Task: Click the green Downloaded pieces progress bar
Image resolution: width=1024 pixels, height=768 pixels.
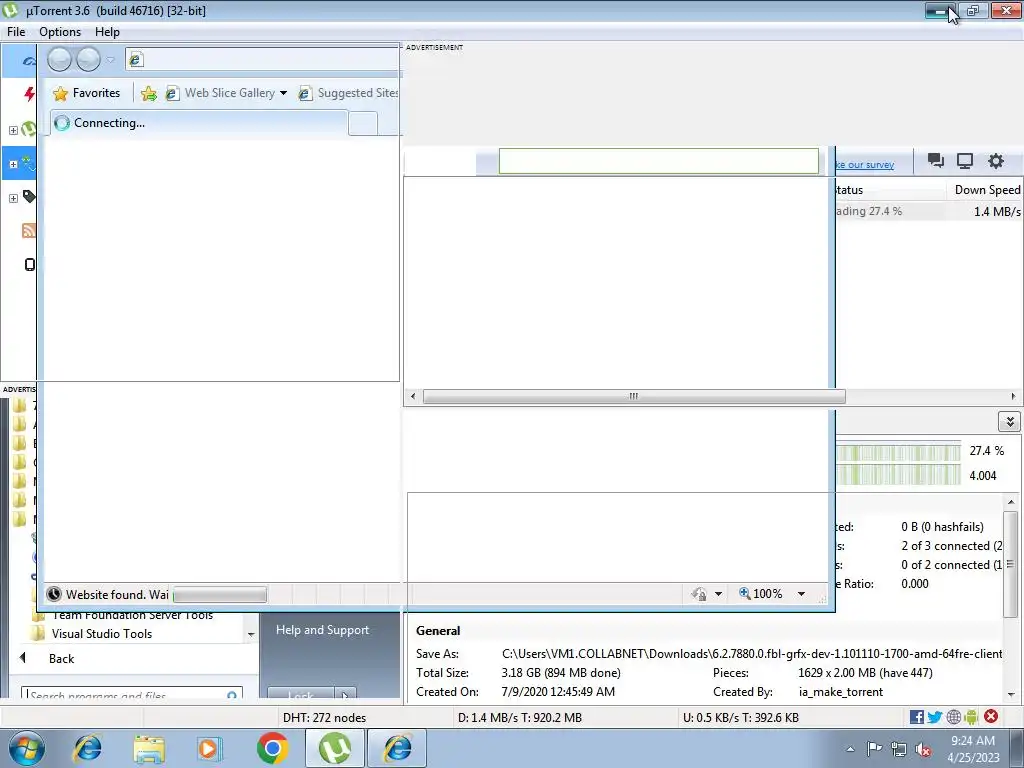Action: pos(898,451)
